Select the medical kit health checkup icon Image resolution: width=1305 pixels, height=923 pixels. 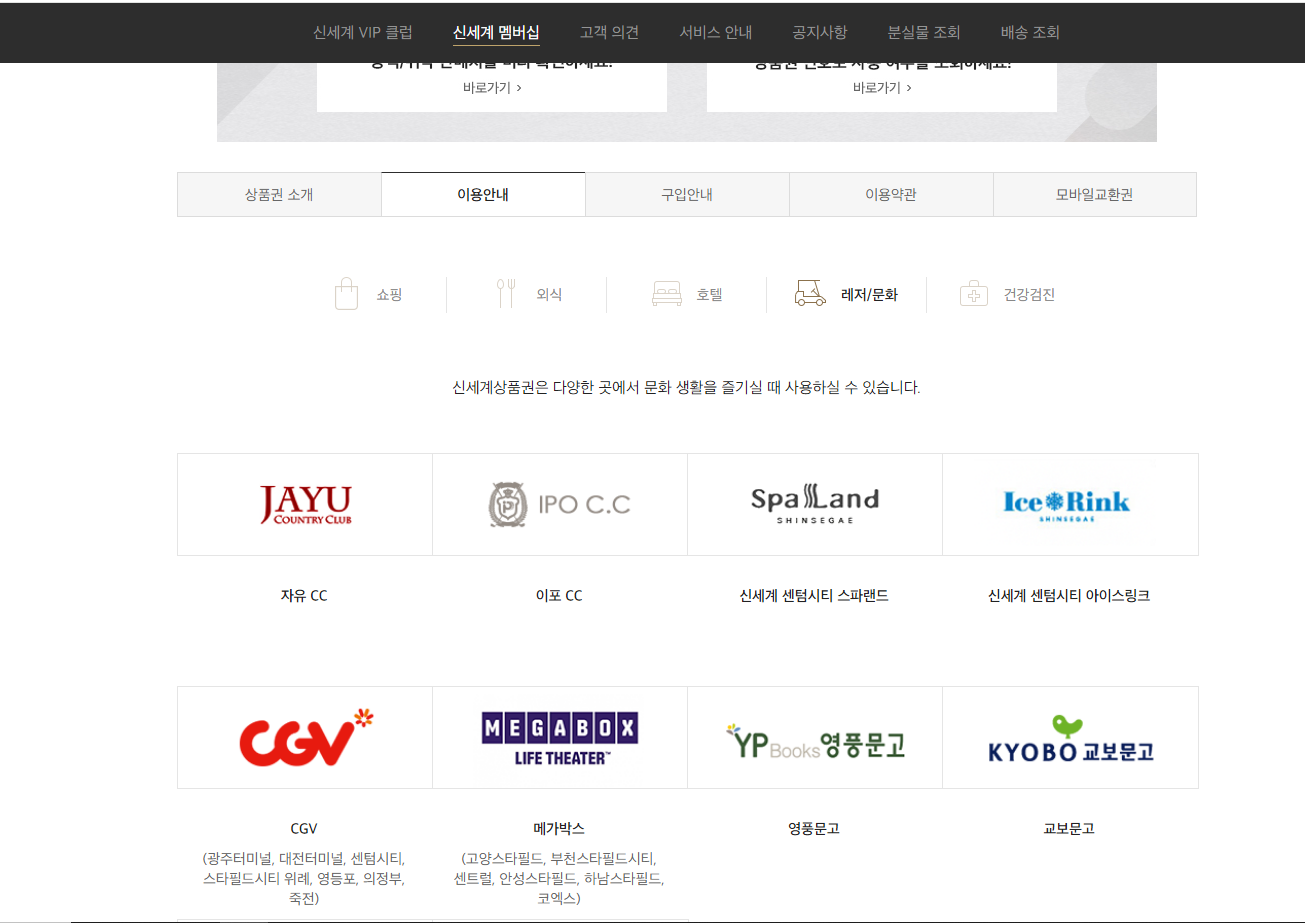(974, 294)
